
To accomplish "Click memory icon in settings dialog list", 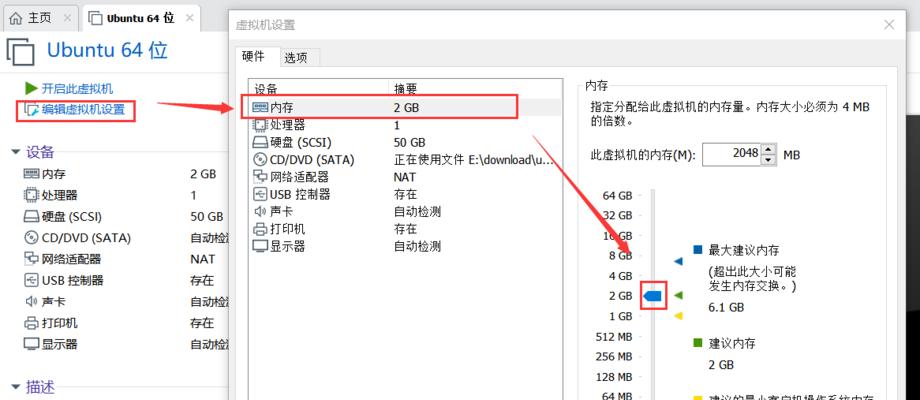I will (x=261, y=107).
